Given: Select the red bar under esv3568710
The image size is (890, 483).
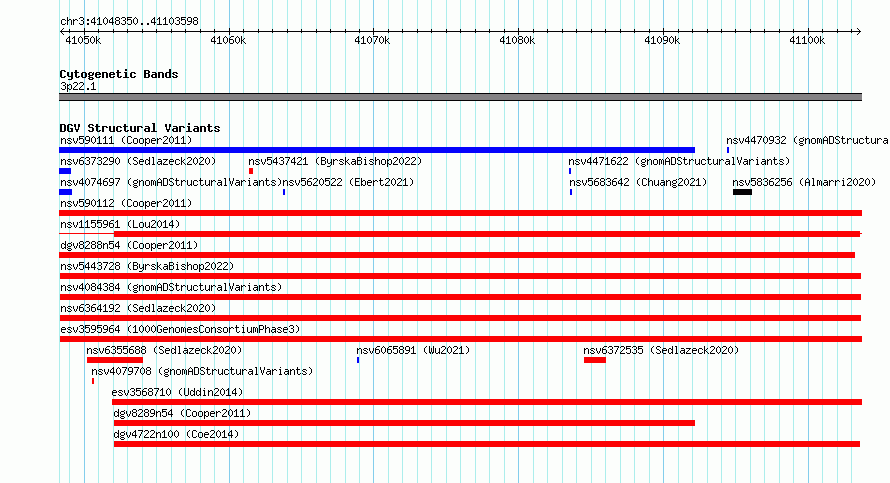Looking at the screenshot, I should tap(487, 402).
